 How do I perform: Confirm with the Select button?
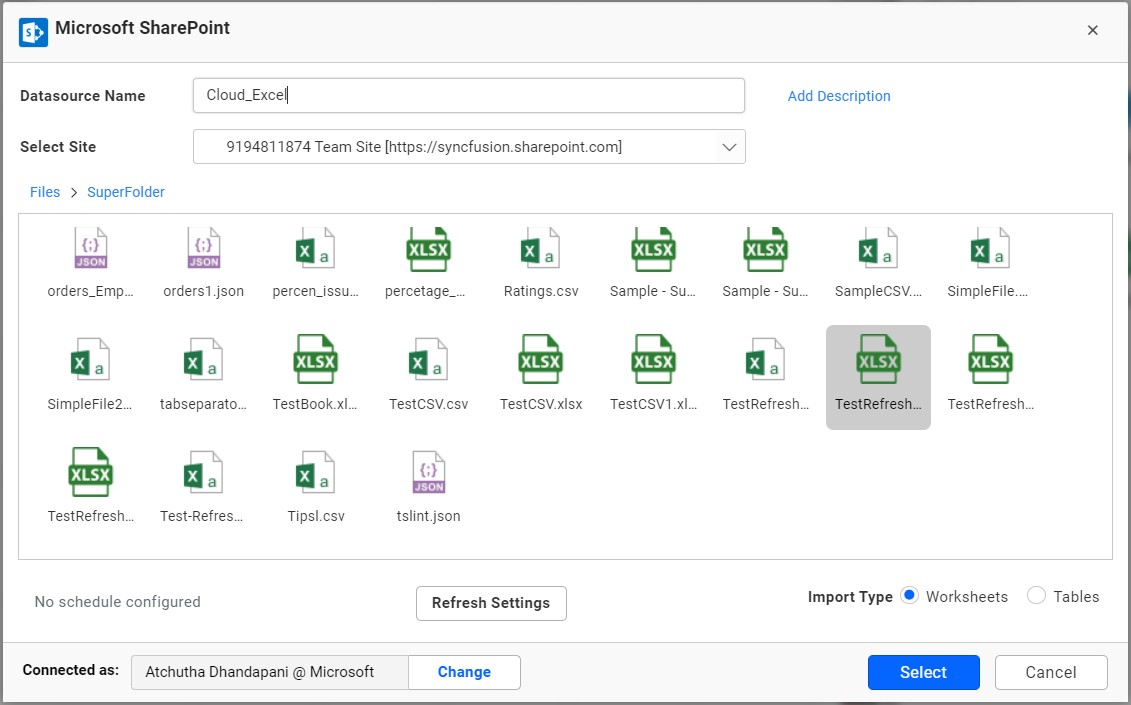tap(923, 673)
